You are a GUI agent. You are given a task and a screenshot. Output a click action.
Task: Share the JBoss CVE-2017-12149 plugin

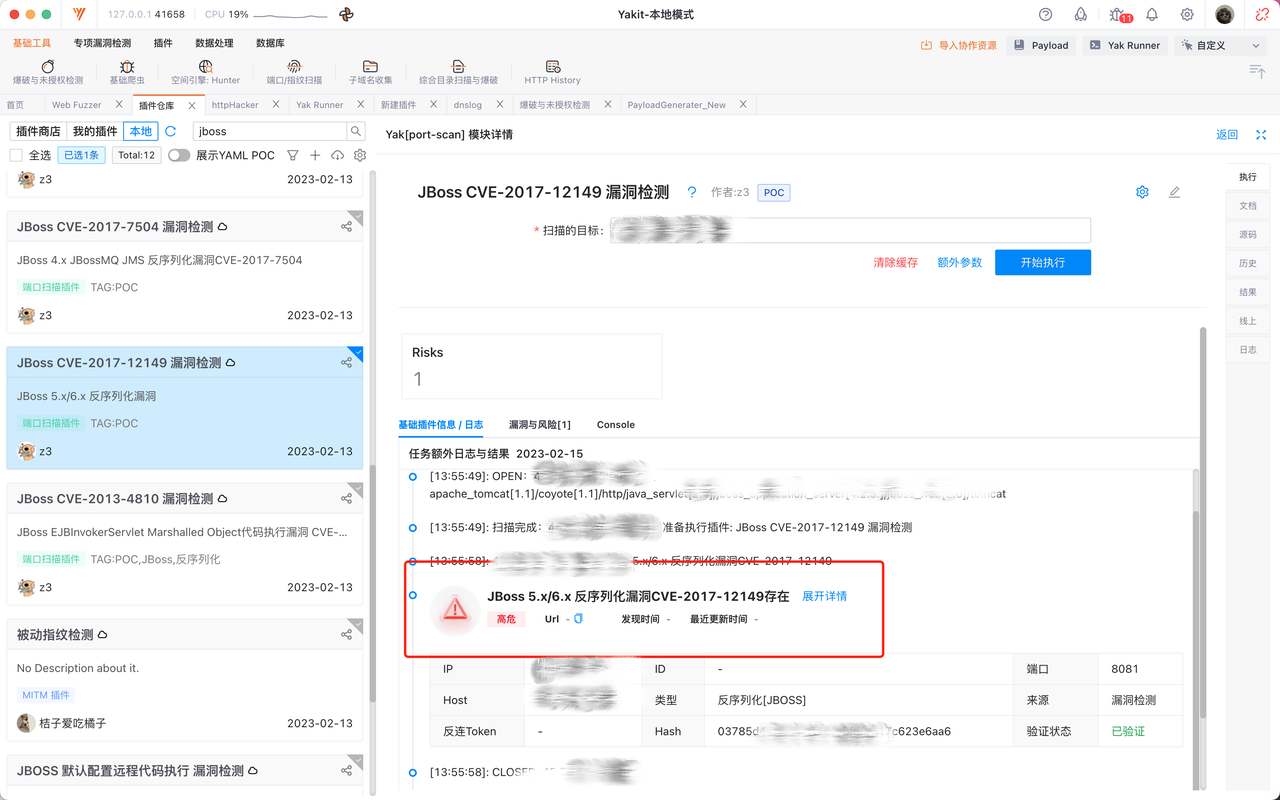[346, 363]
